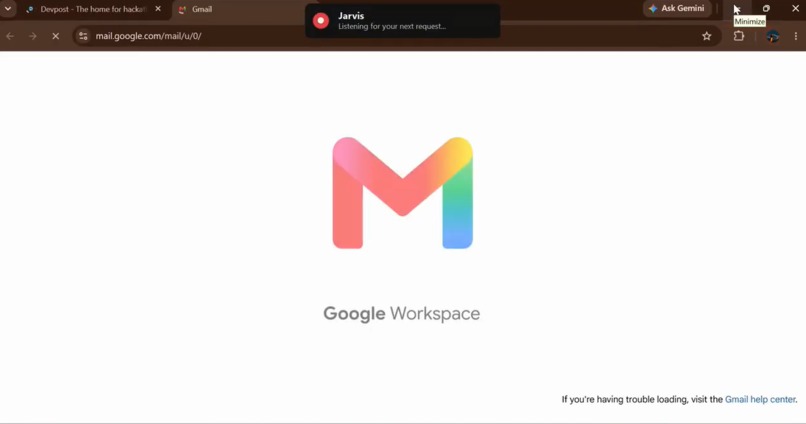Click the Google Workspace text
Screen dimensions: 806x424
401,314
